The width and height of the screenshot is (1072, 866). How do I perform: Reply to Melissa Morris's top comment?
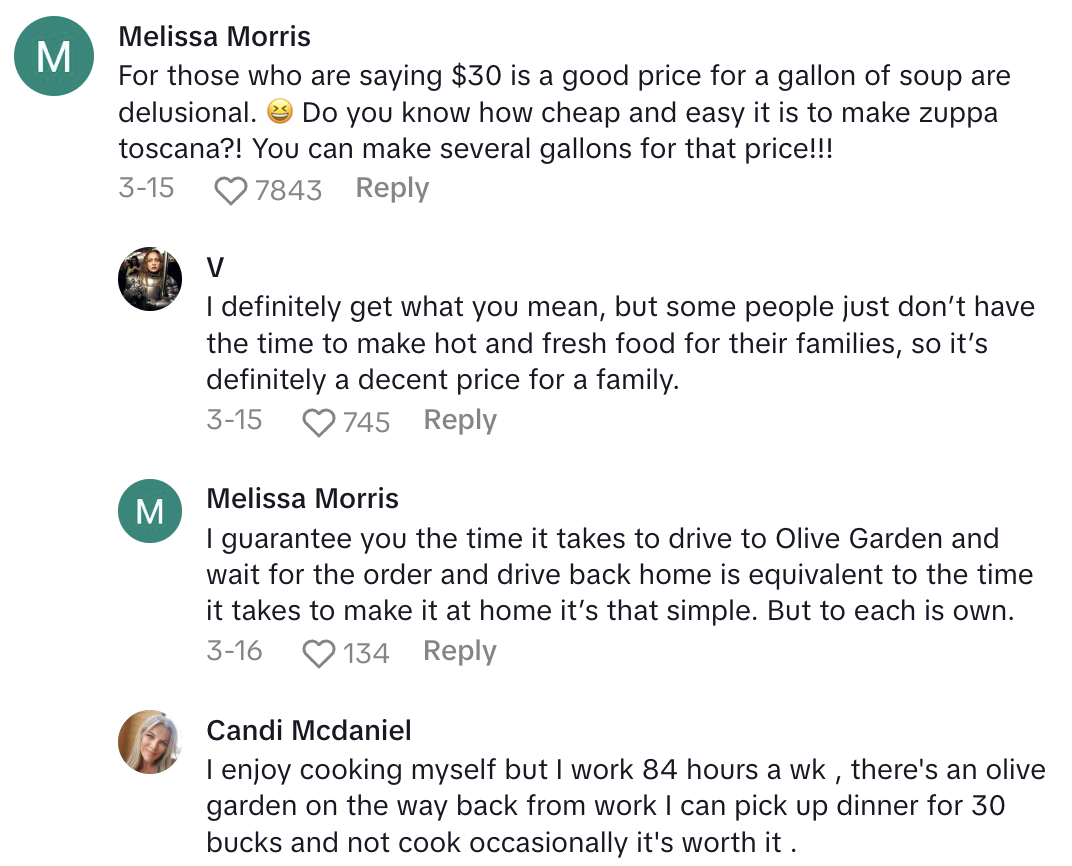[392, 188]
